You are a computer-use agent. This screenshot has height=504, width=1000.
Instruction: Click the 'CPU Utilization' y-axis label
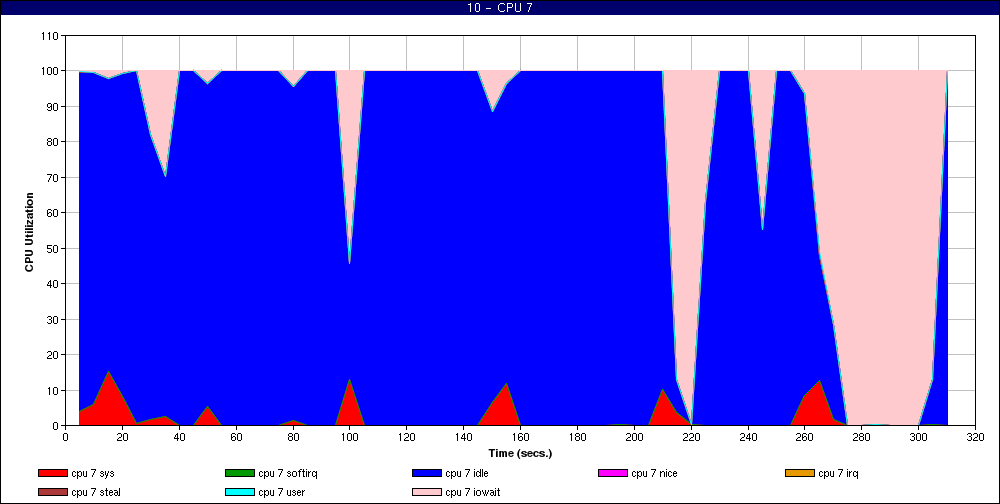29,232
